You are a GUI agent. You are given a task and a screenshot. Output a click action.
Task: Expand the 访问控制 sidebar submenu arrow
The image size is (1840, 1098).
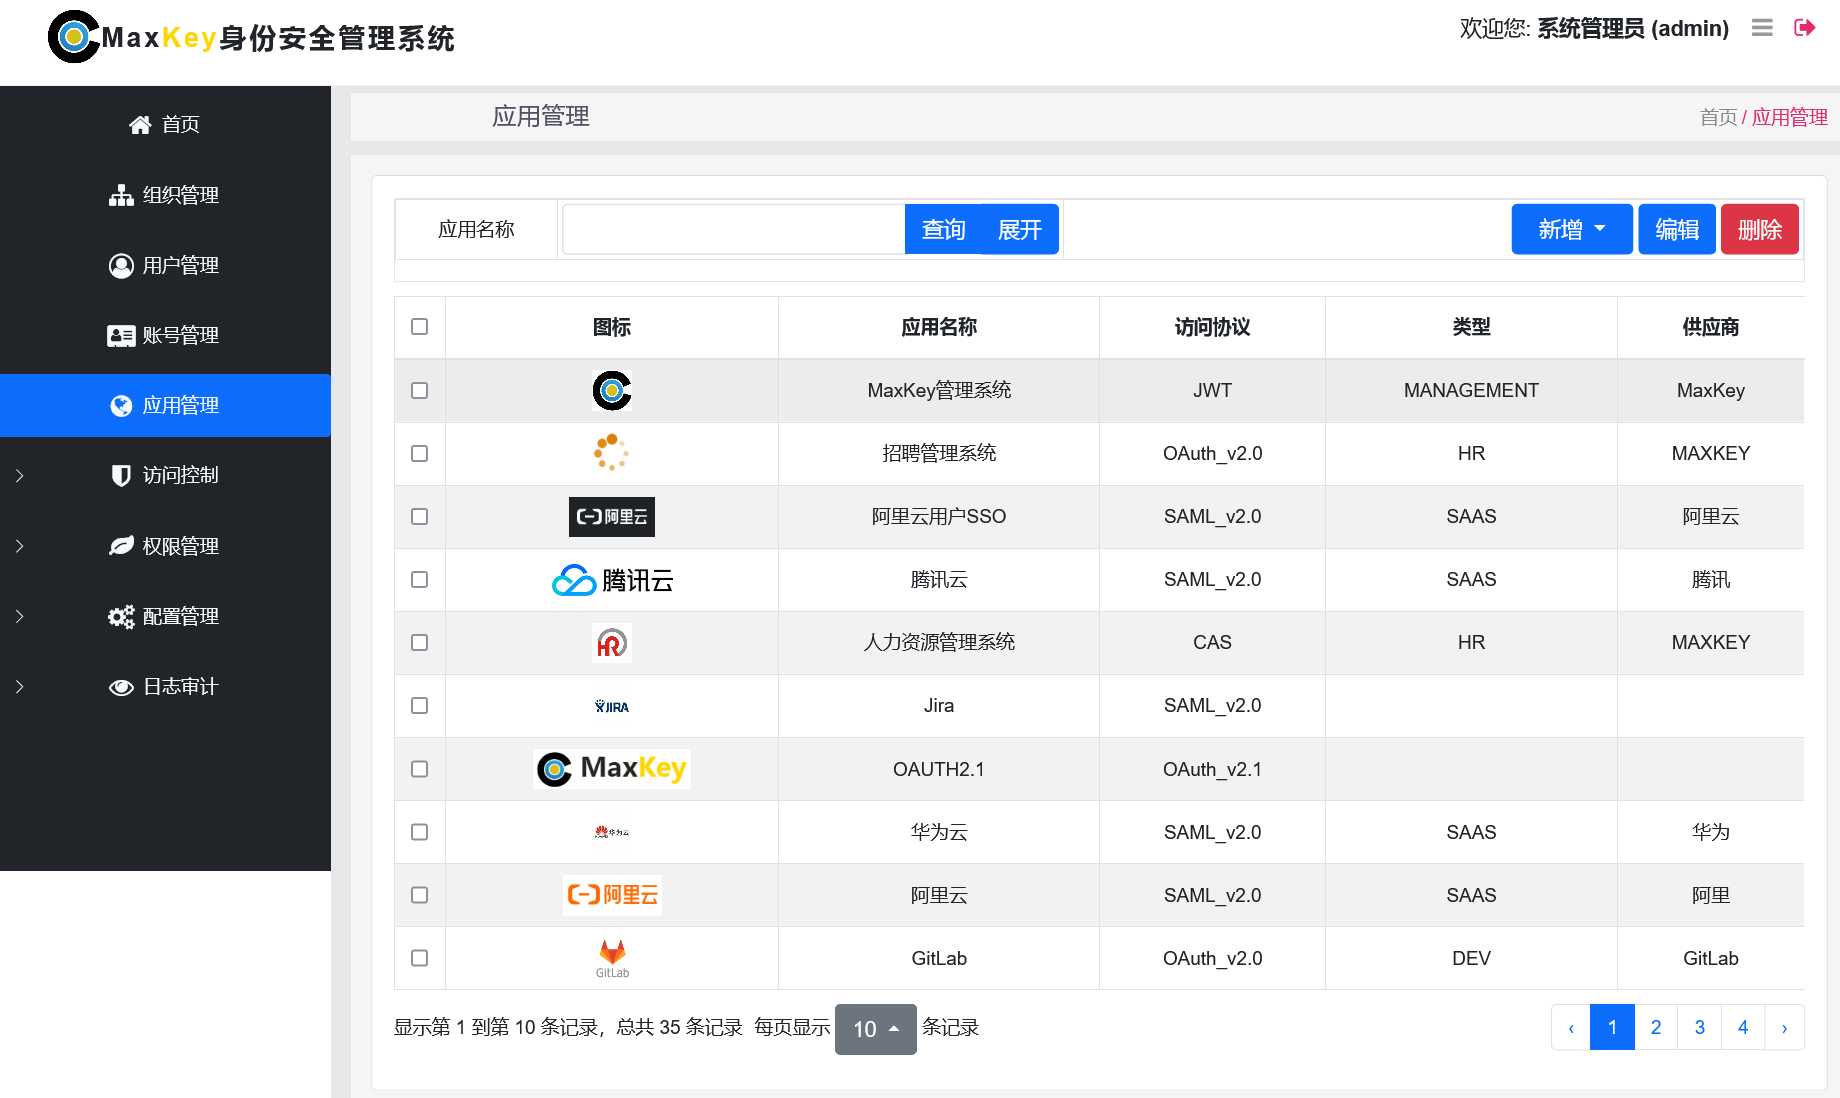click(20, 476)
